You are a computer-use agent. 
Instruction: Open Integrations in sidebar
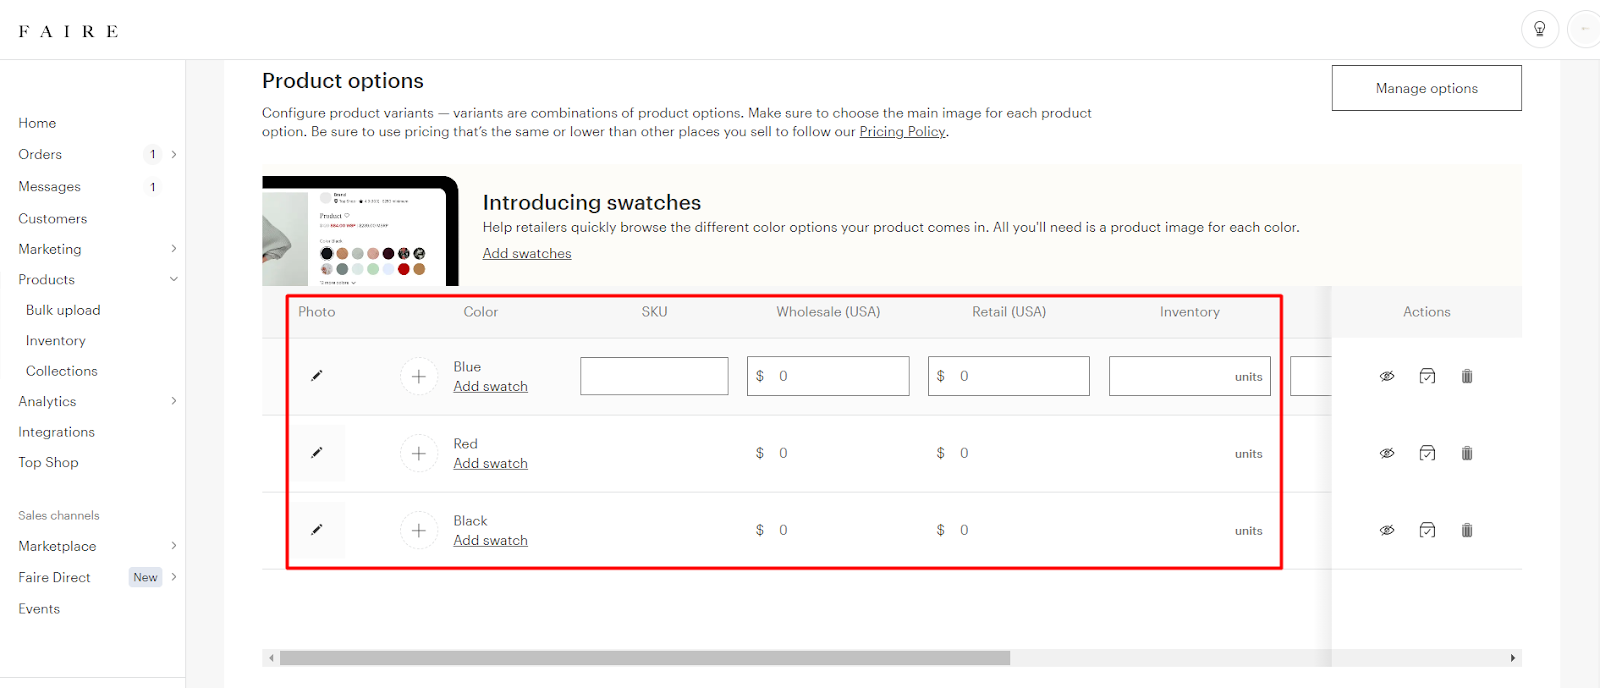pyautogui.click(x=56, y=432)
